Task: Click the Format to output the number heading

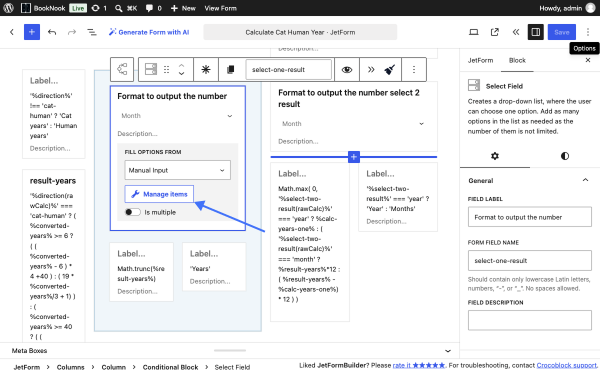Action: click(172, 96)
